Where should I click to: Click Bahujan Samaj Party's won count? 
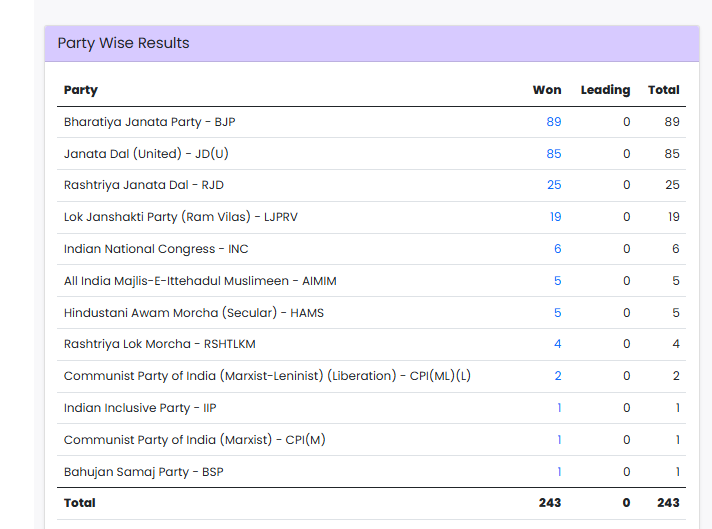[x=558, y=472]
